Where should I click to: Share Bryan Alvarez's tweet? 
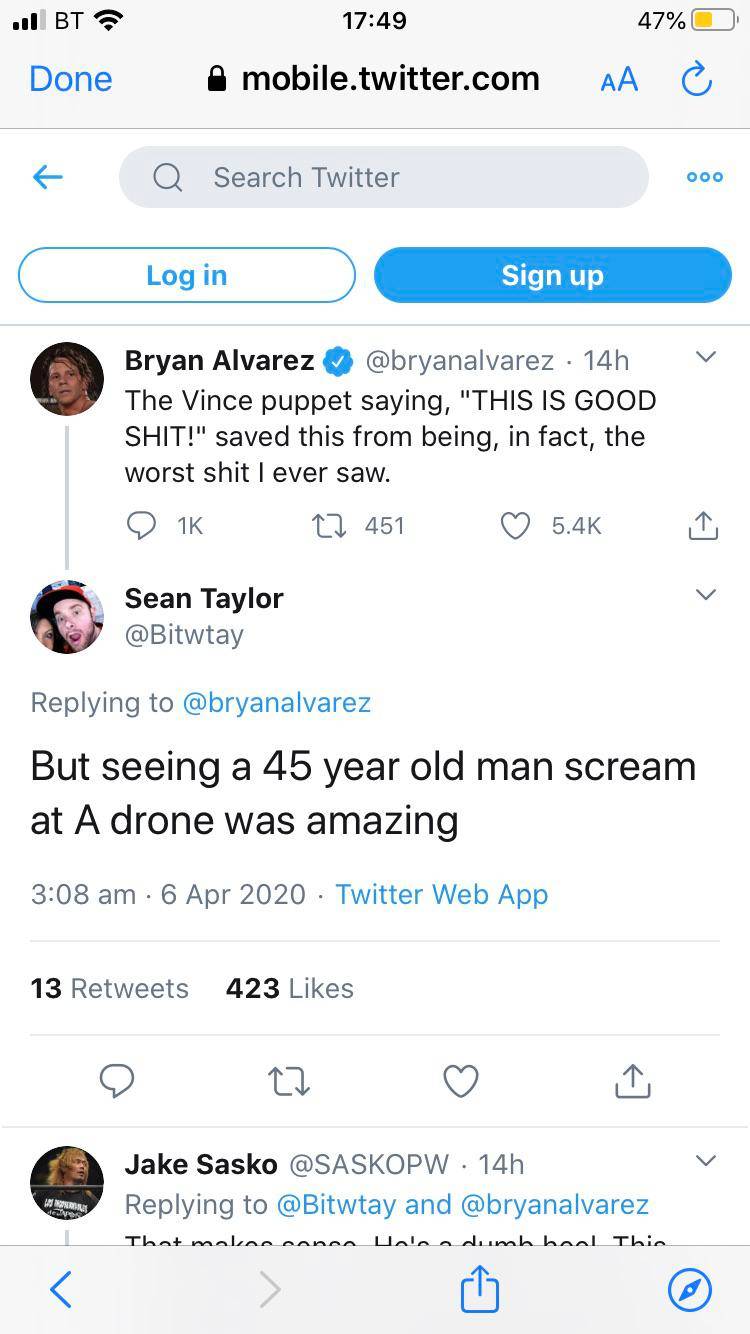[703, 525]
